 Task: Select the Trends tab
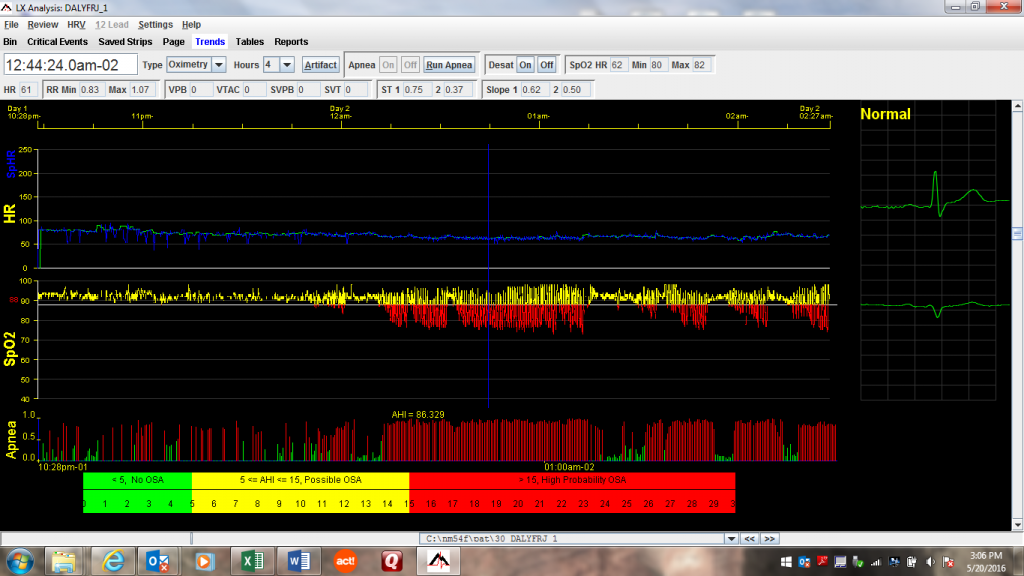[210, 42]
